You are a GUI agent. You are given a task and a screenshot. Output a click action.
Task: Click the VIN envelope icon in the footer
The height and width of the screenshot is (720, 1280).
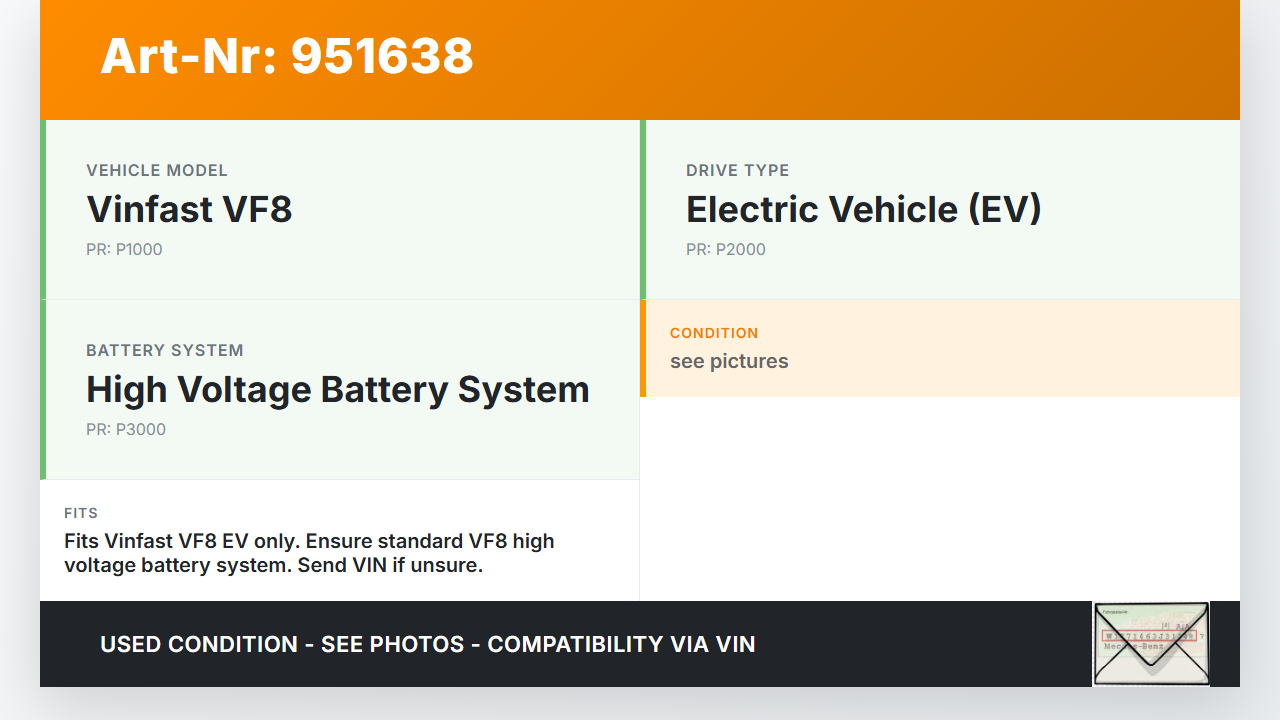(x=1151, y=644)
